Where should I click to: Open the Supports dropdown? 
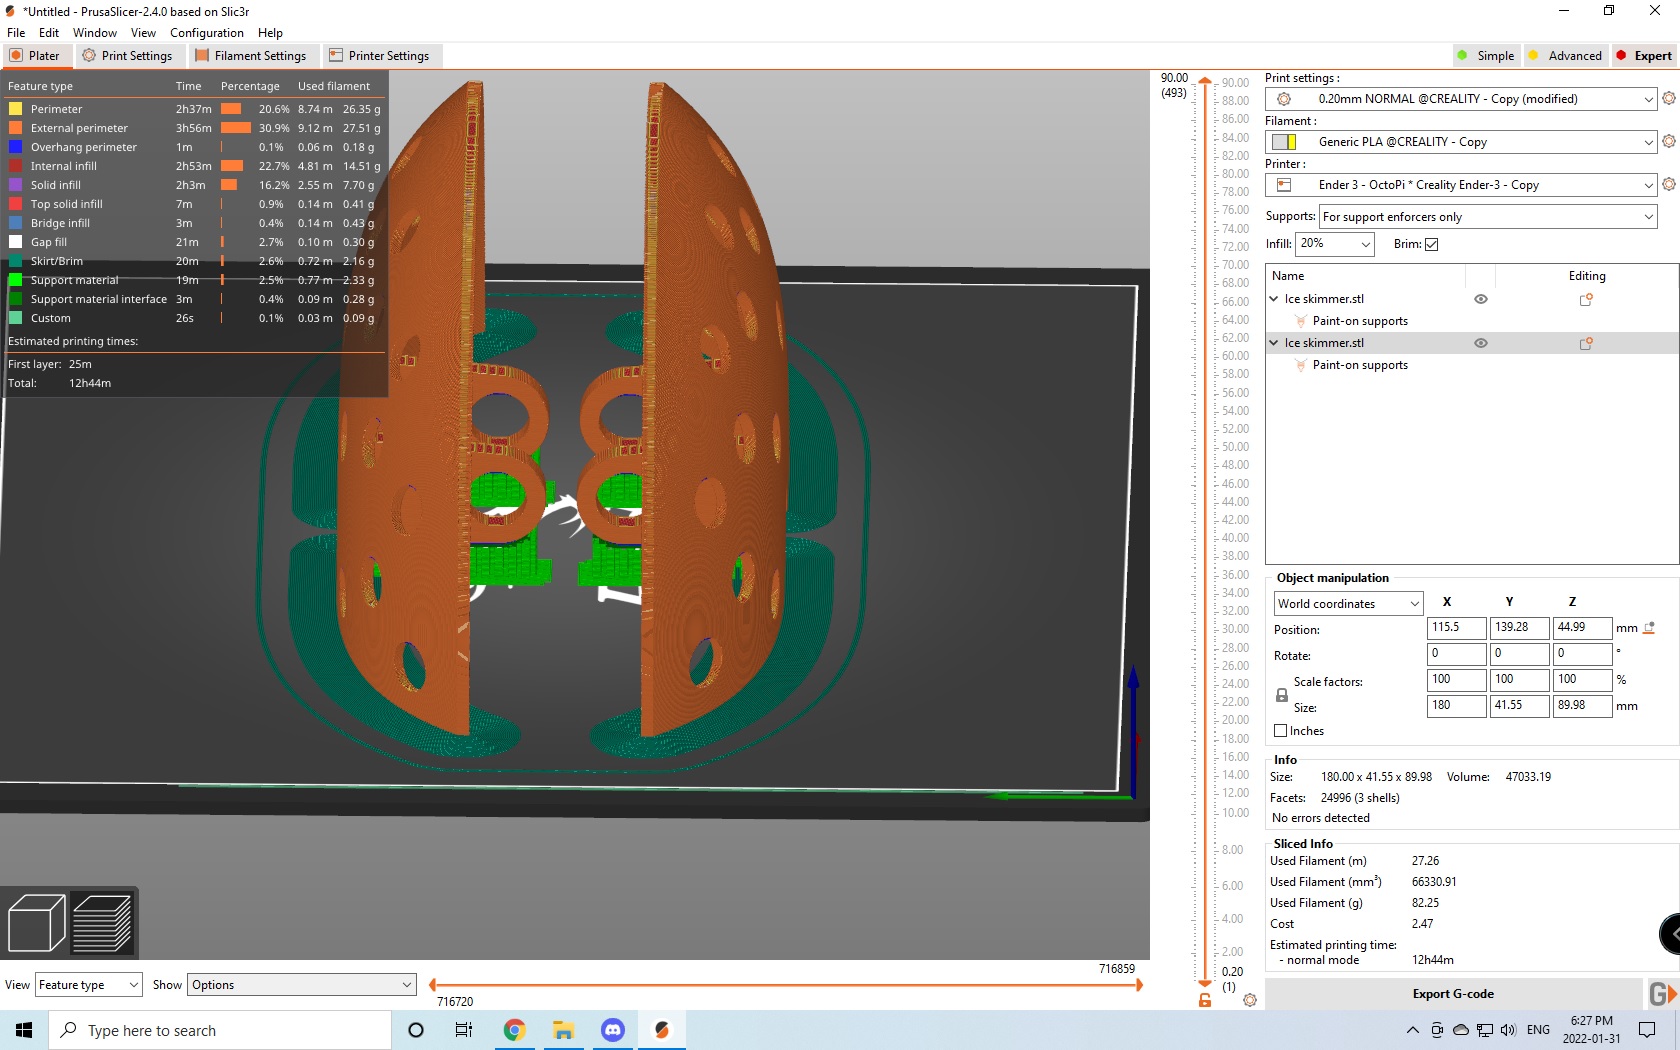(1488, 217)
